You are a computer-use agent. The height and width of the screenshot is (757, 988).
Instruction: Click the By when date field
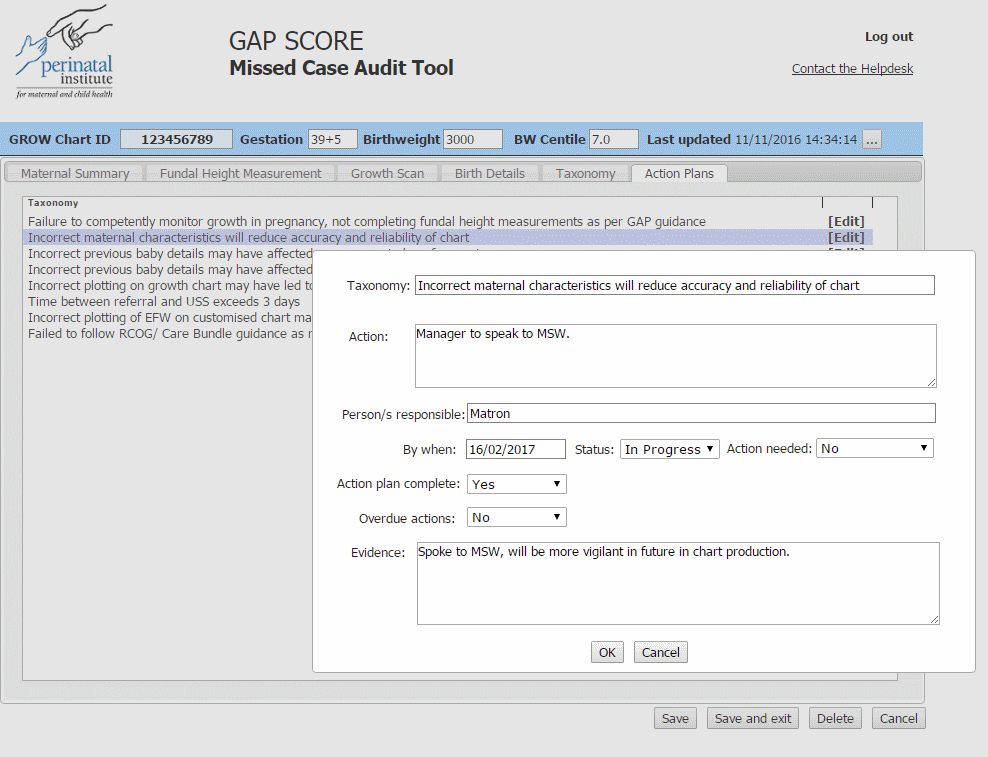click(515, 448)
